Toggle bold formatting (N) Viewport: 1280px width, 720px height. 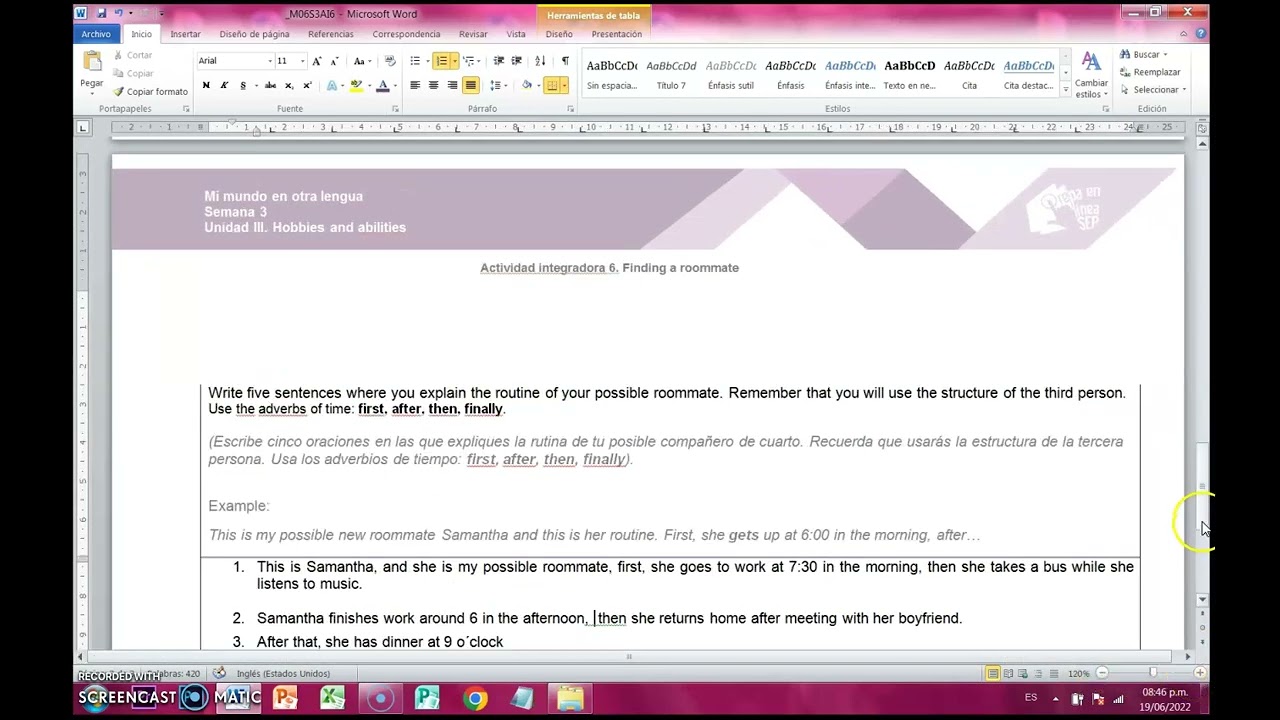(x=206, y=86)
